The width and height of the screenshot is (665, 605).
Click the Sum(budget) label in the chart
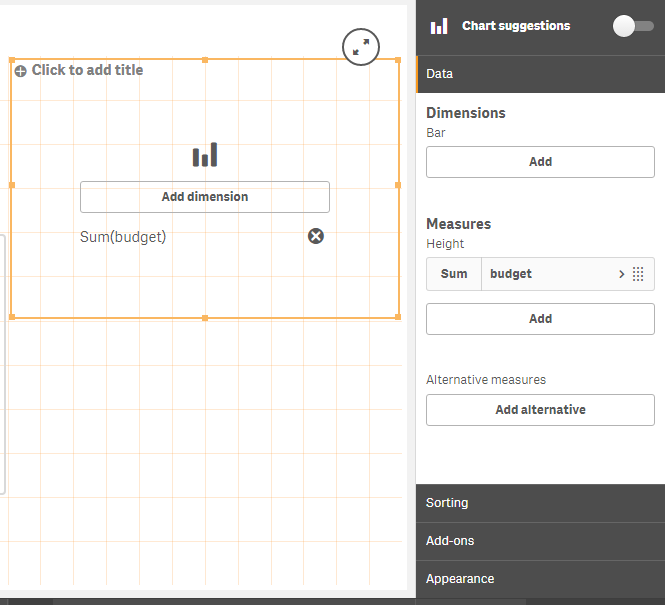123,237
